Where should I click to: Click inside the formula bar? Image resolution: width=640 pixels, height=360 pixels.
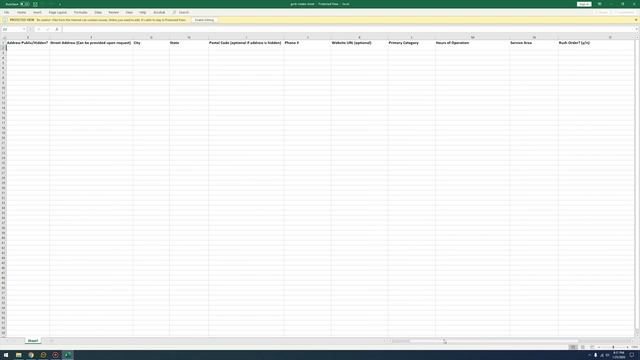(x=347, y=29)
